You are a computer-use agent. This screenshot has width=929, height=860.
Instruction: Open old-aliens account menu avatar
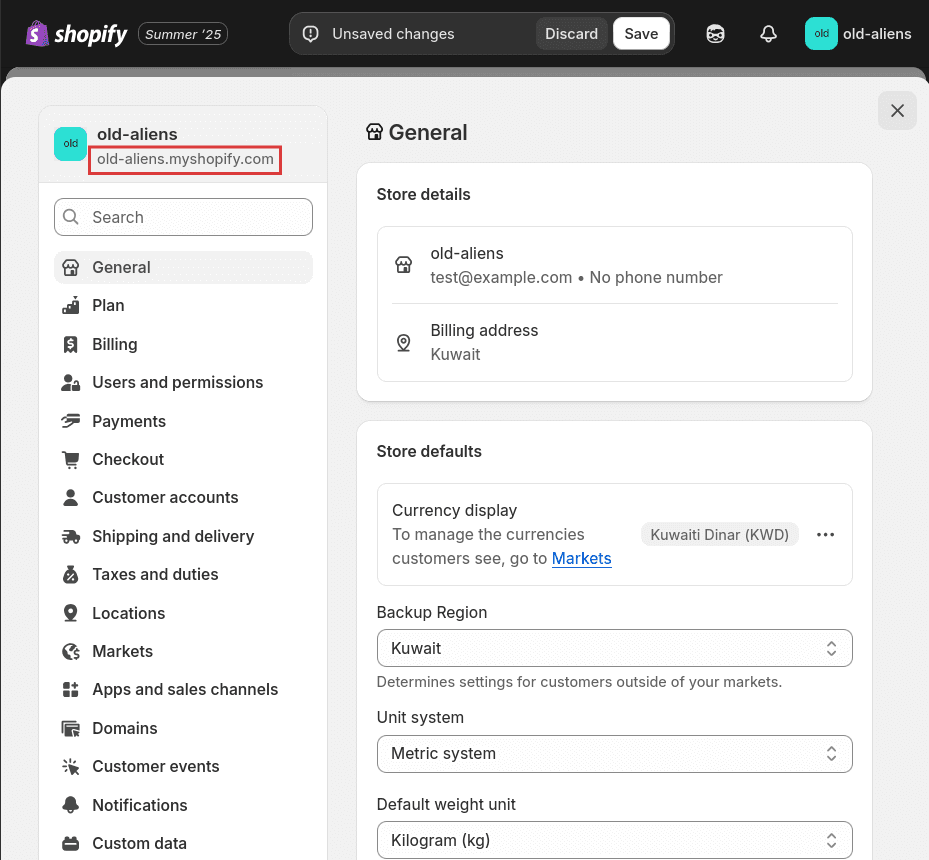[x=821, y=34]
